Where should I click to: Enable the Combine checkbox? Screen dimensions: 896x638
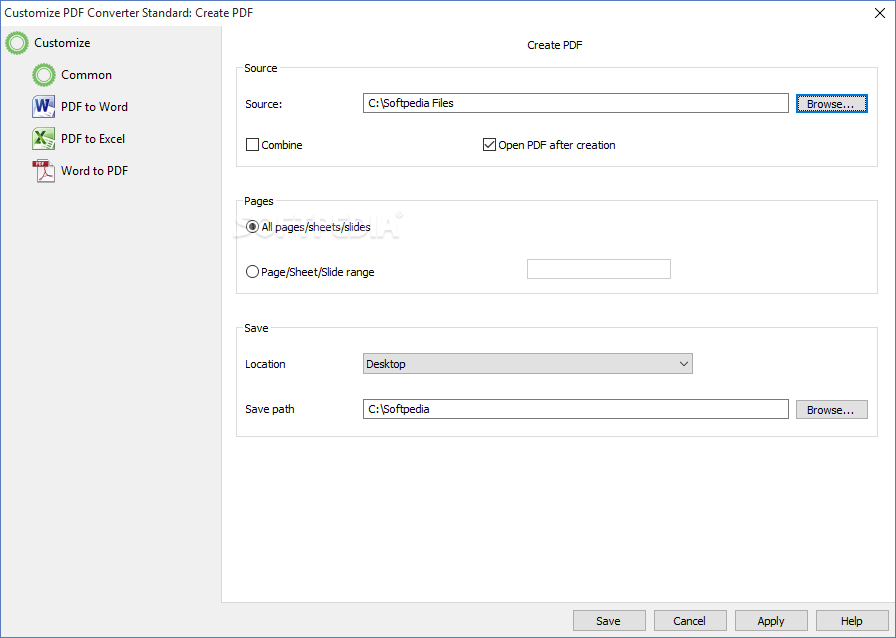click(252, 145)
